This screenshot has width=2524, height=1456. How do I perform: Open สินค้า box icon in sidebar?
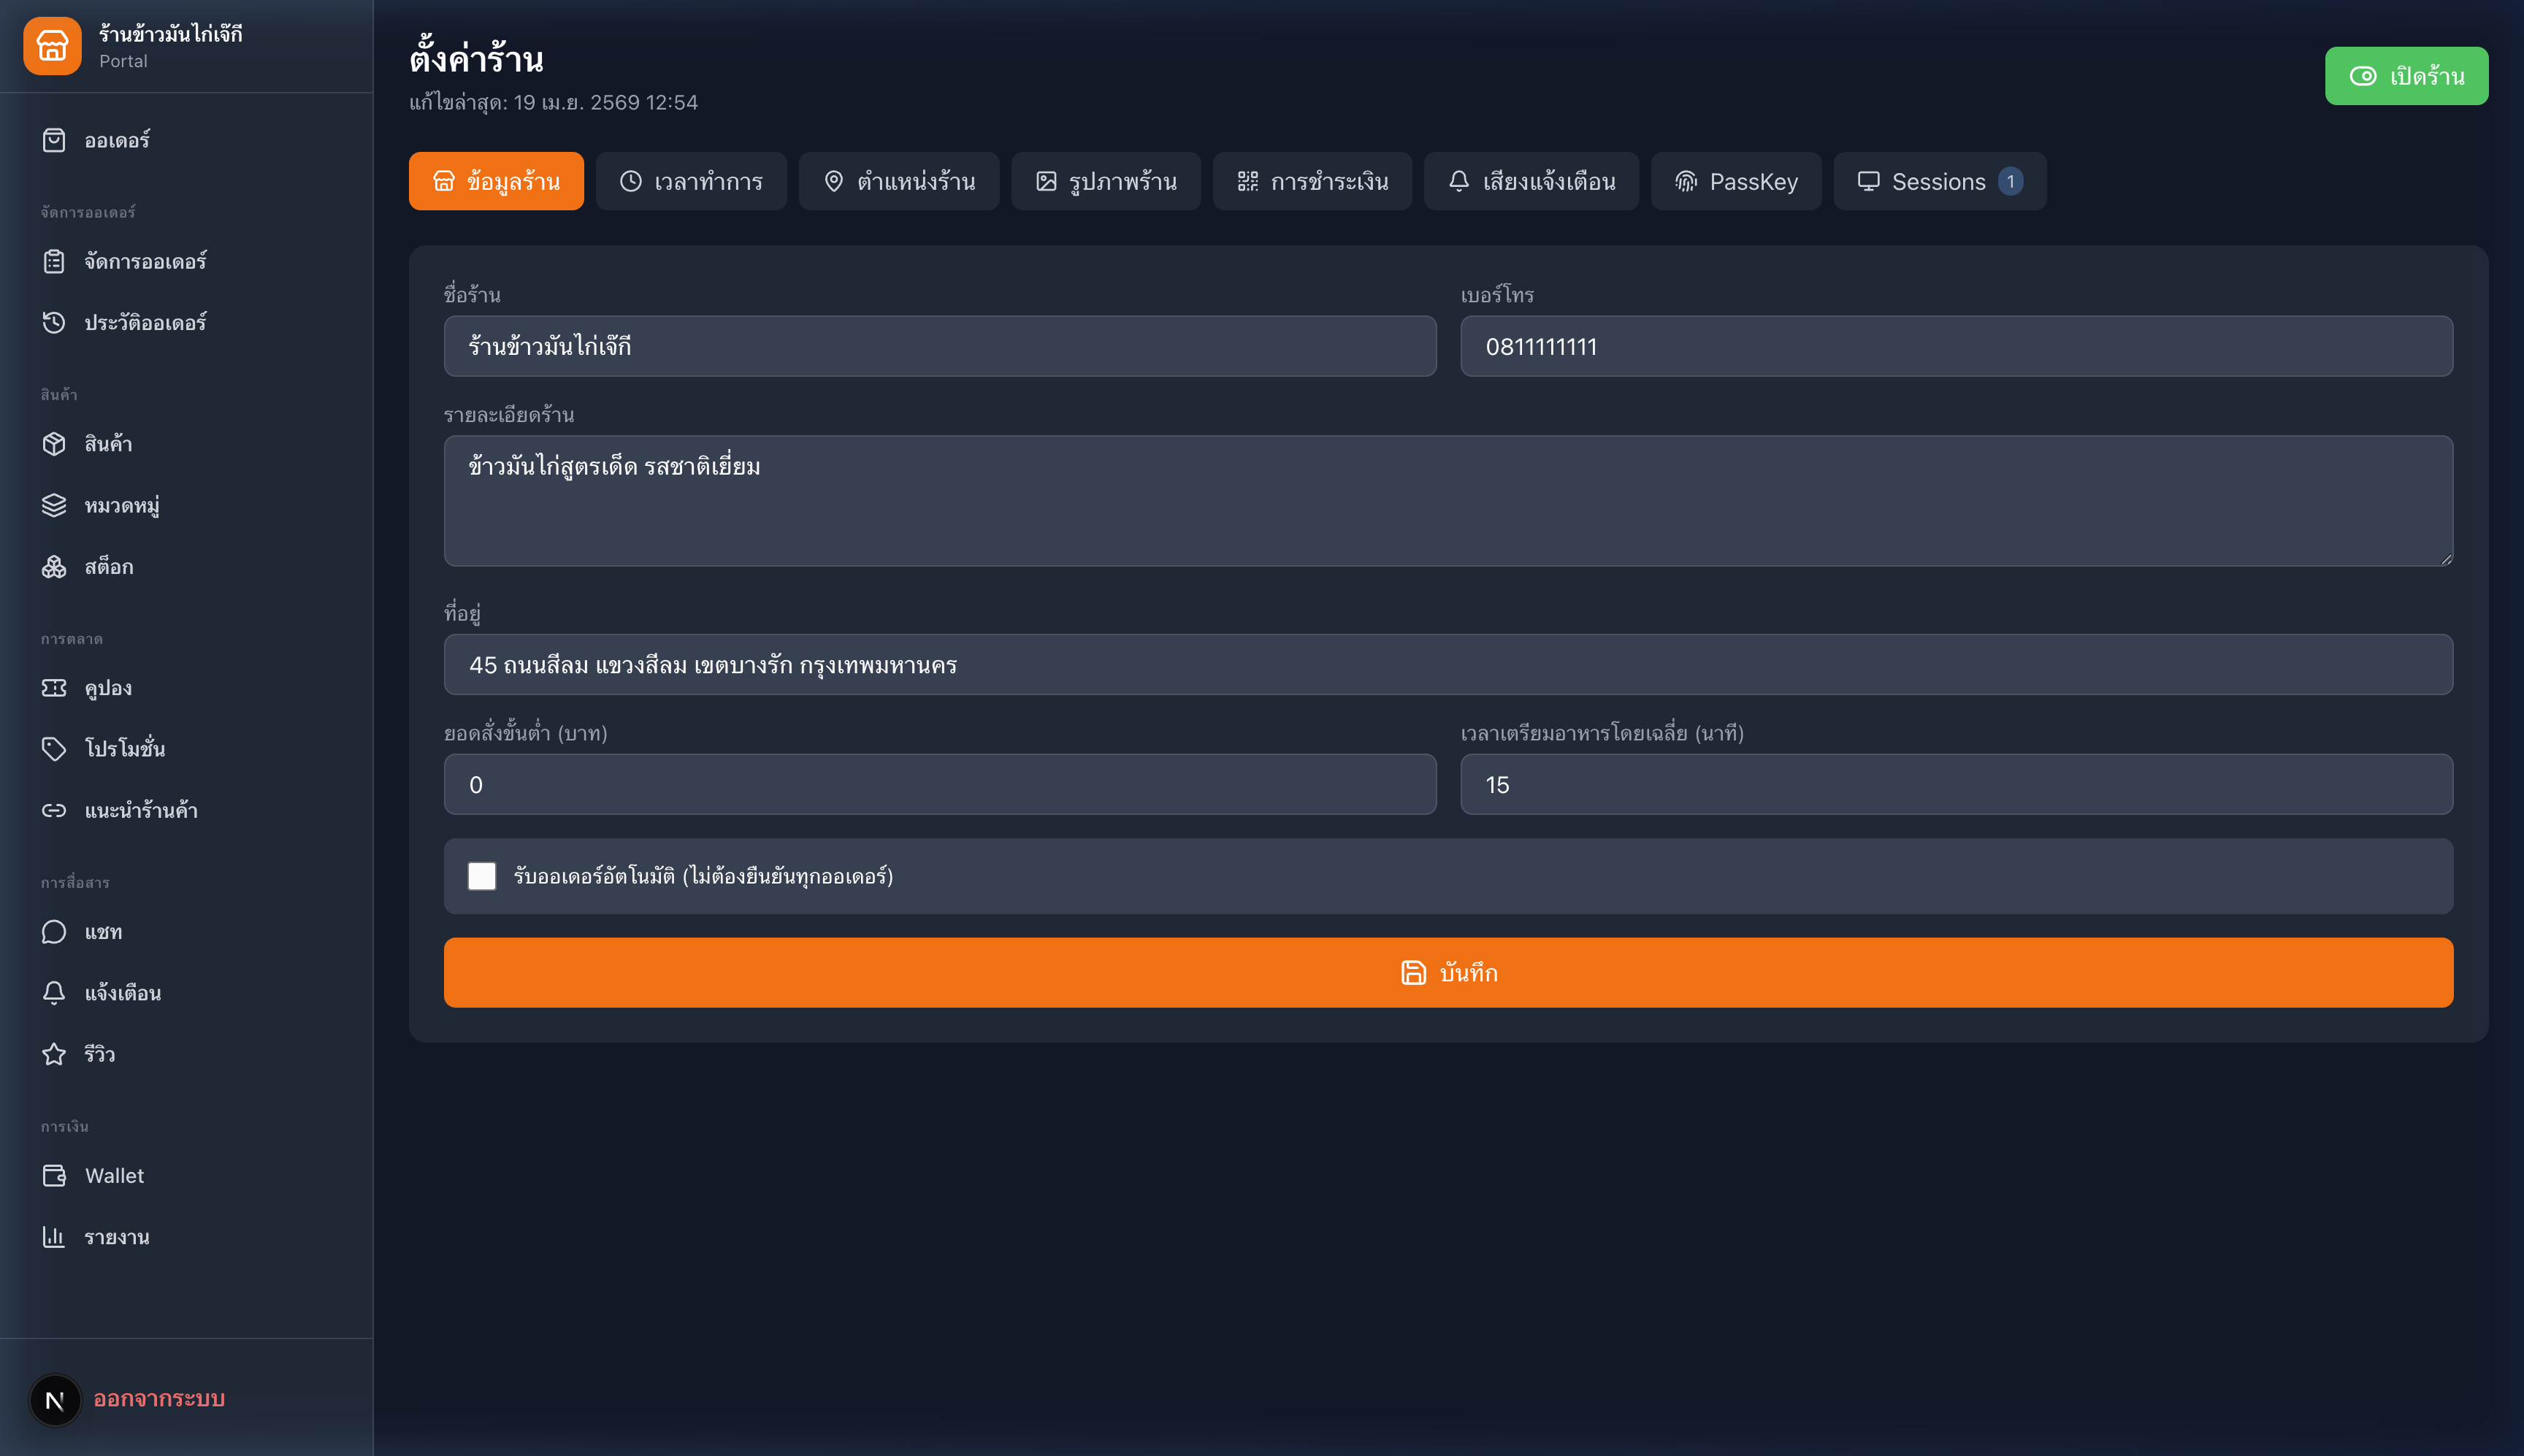coord(54,444)
